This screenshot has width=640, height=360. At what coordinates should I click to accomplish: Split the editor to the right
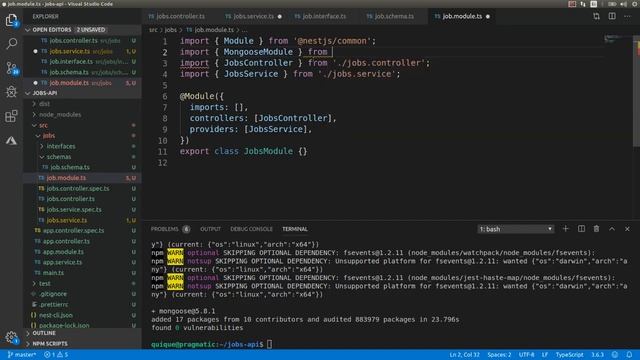[x=612, y=16]
